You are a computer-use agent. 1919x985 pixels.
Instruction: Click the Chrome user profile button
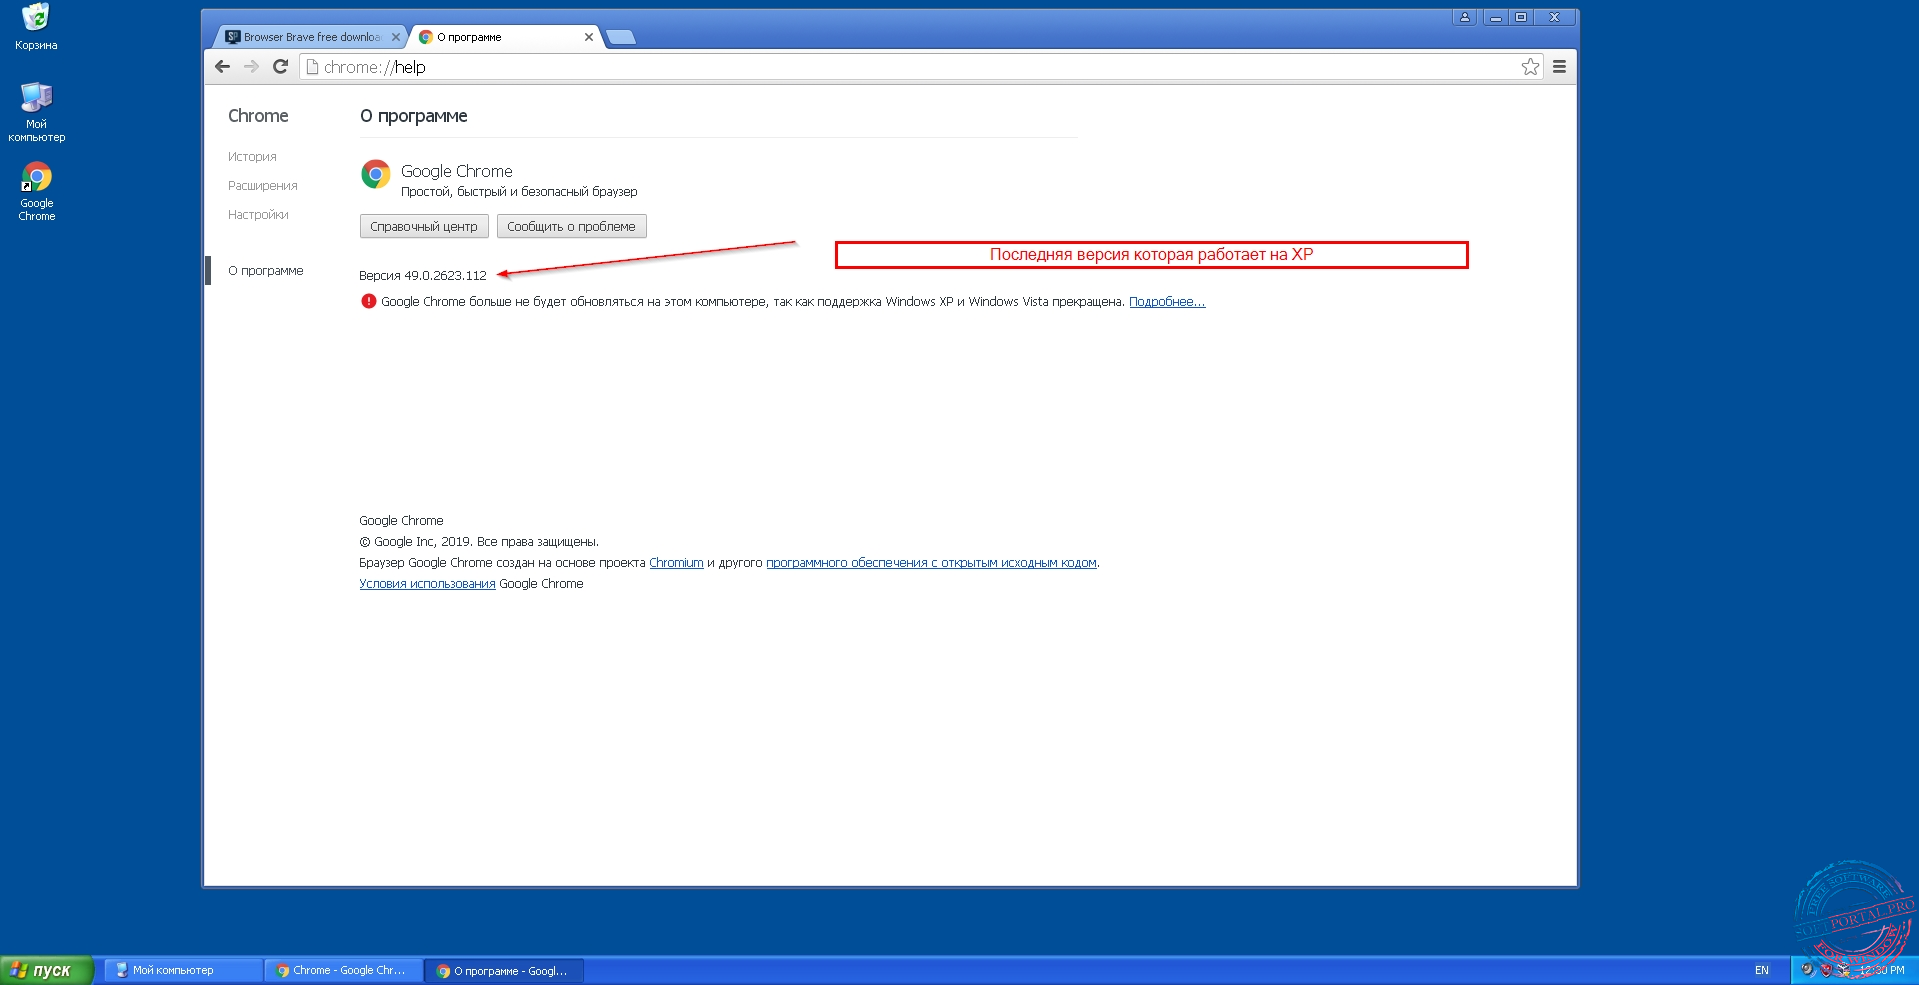point(1465,17)
